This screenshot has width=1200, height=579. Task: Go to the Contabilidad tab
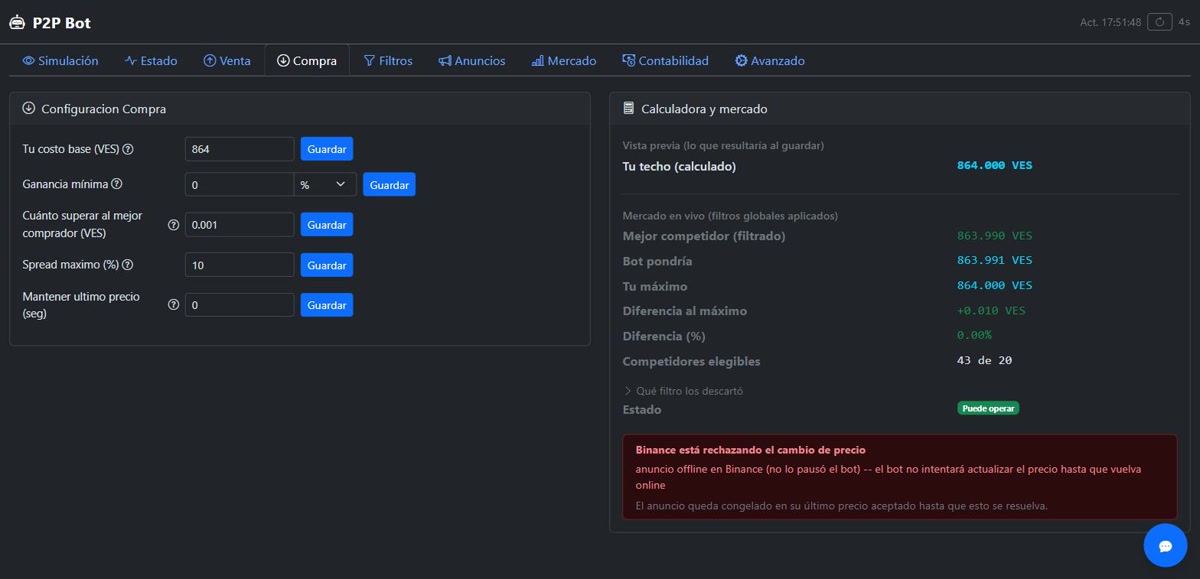[665, 61]
